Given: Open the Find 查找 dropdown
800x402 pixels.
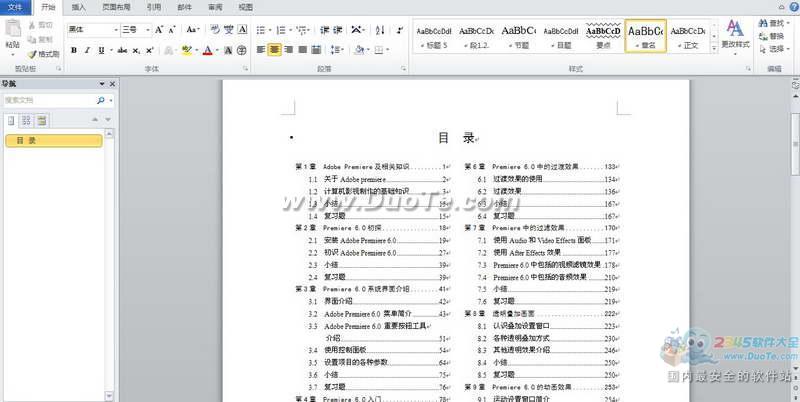Looking at the screenshot, I should [x=789, y=23].
